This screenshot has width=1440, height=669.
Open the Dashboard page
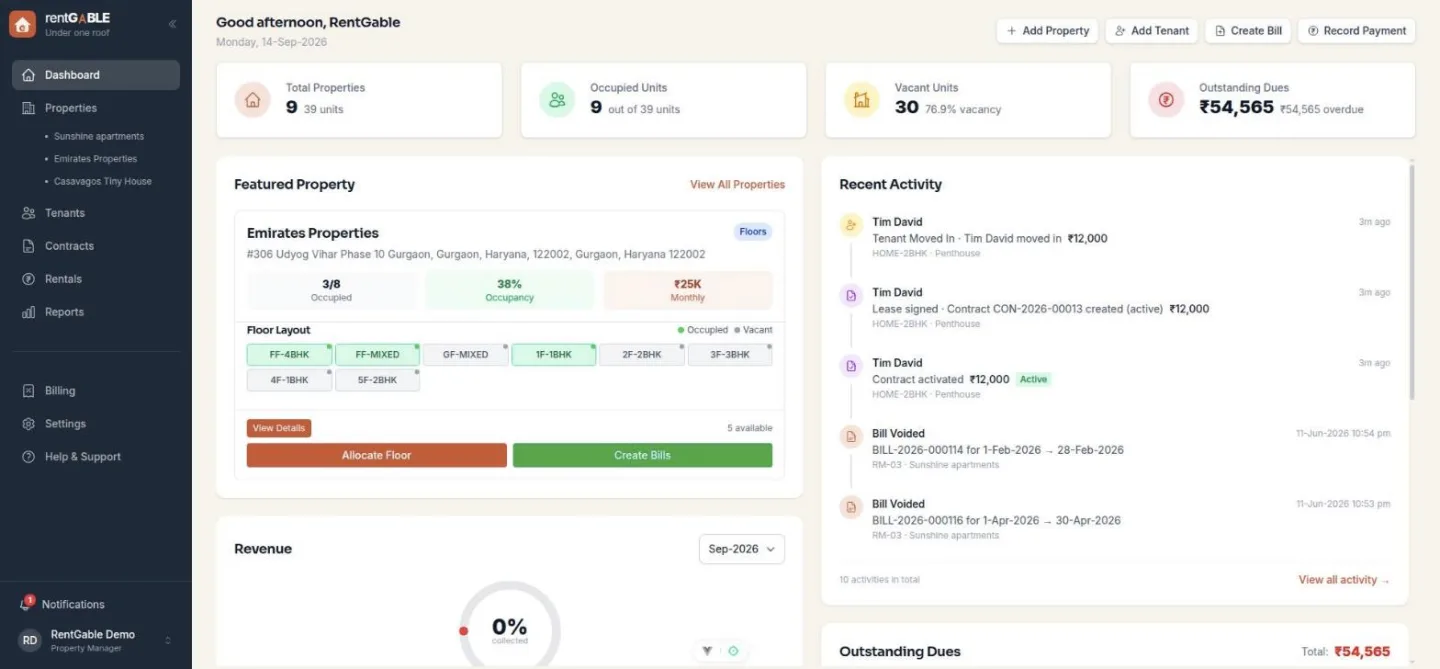click(96, 75)
